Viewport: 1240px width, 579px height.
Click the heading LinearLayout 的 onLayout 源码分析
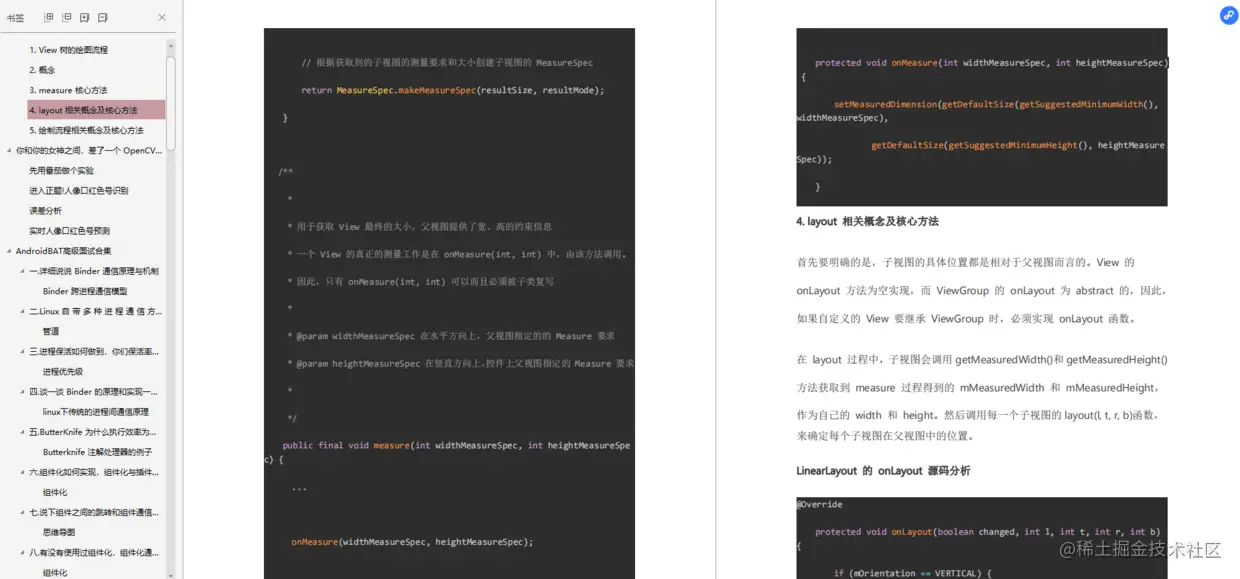(883, 470)
